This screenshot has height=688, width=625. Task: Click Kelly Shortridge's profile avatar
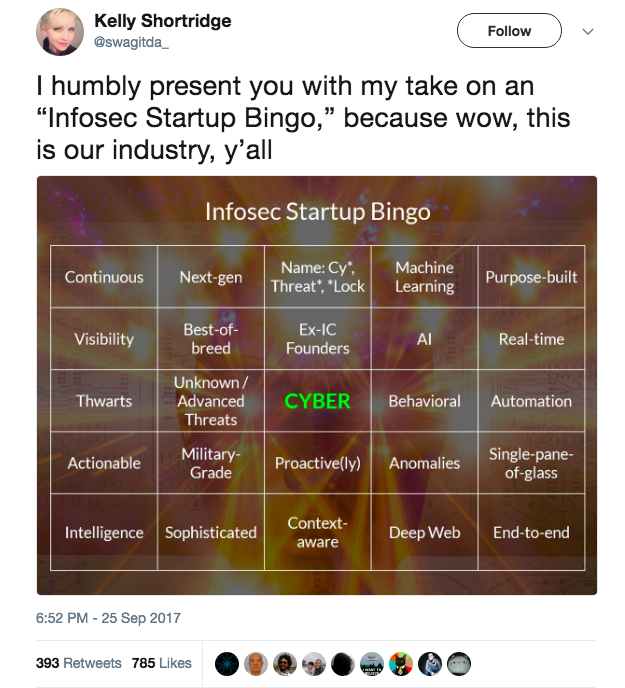pos(60,32)
